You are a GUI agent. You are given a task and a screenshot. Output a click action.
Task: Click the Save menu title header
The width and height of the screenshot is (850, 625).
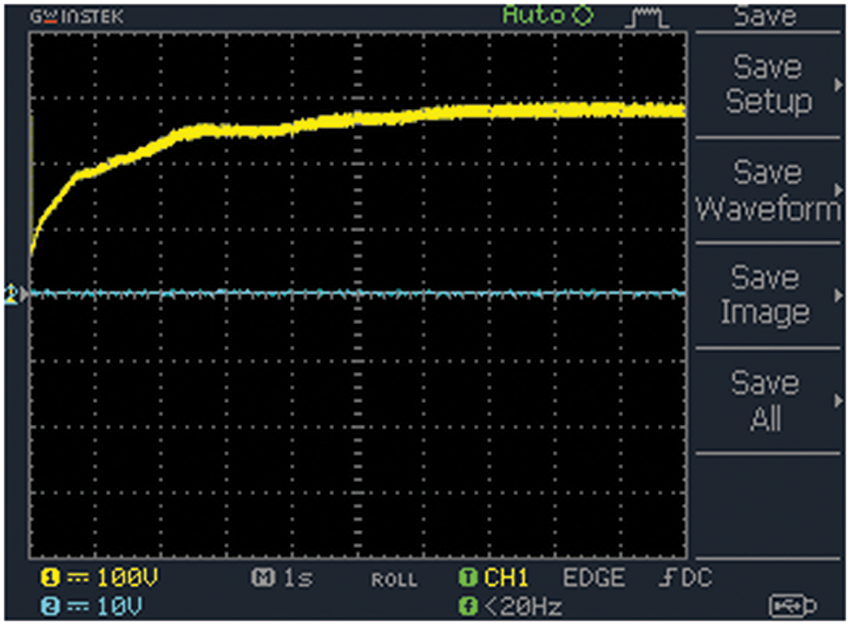tap(765, 16)
